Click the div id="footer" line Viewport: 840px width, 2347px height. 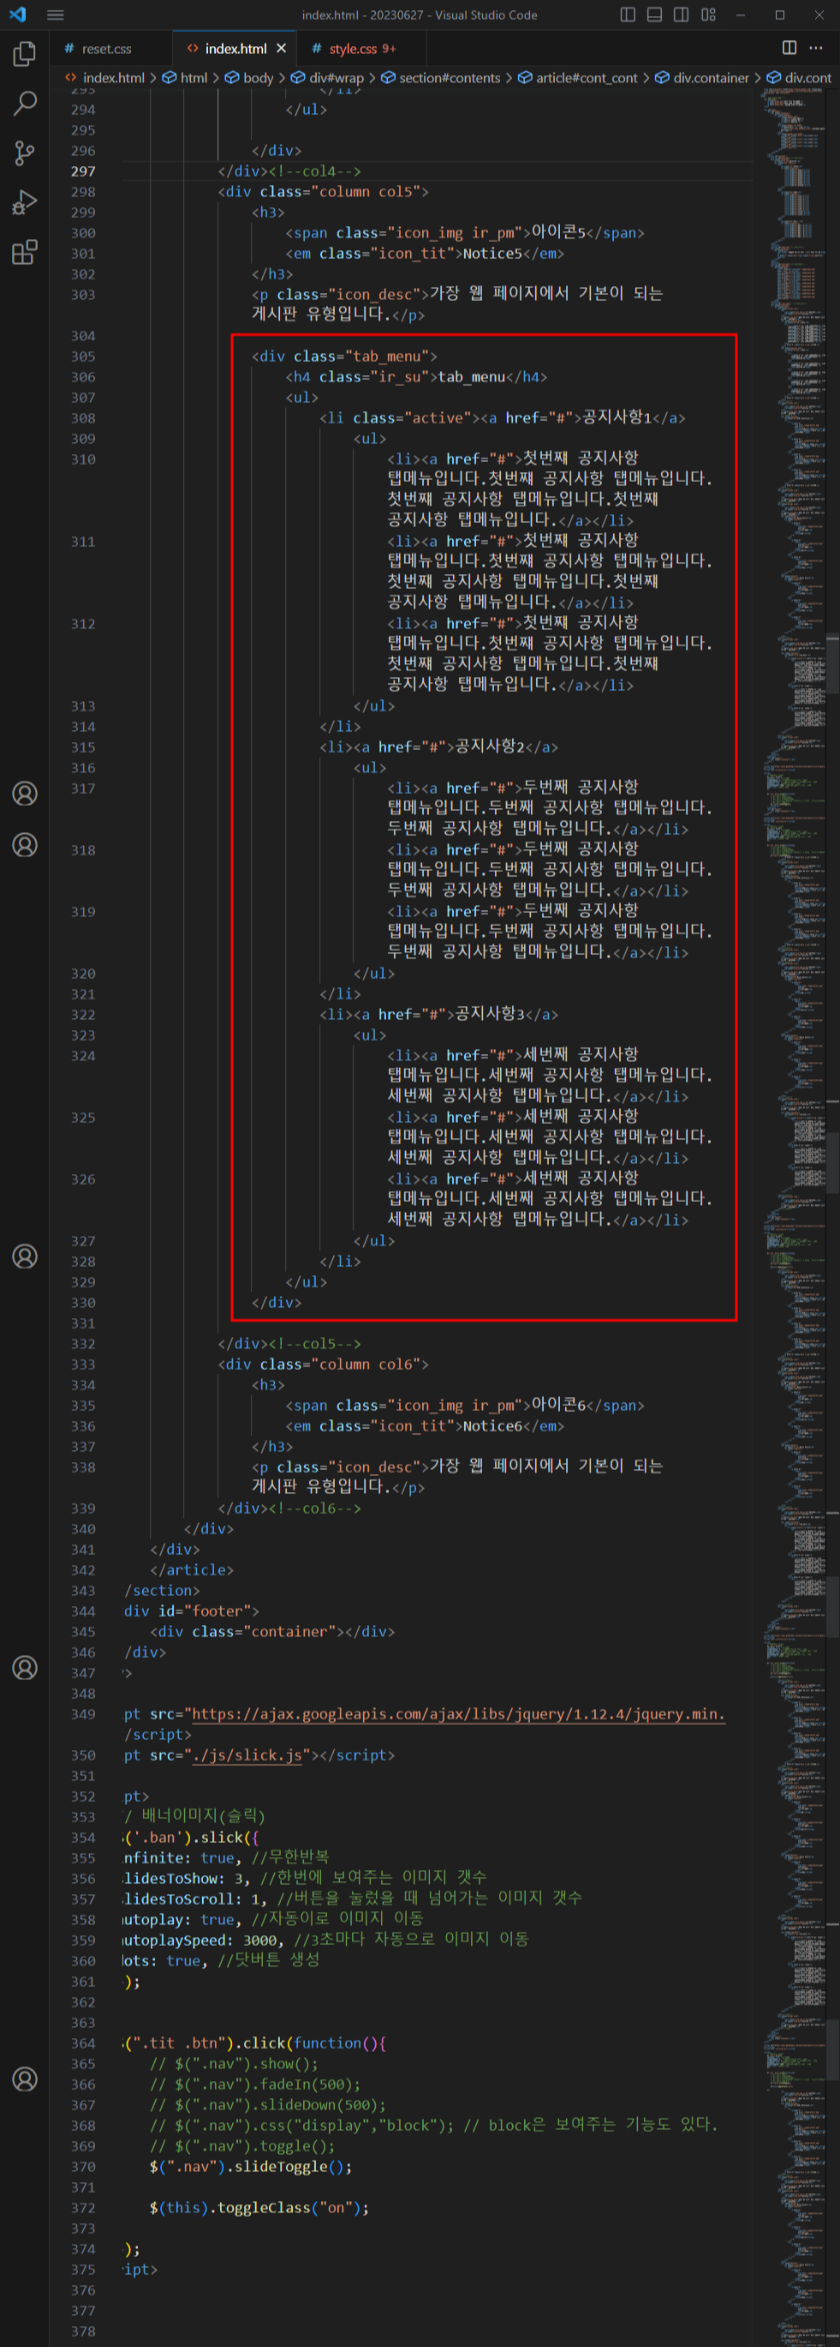(x=191, y=1611)
